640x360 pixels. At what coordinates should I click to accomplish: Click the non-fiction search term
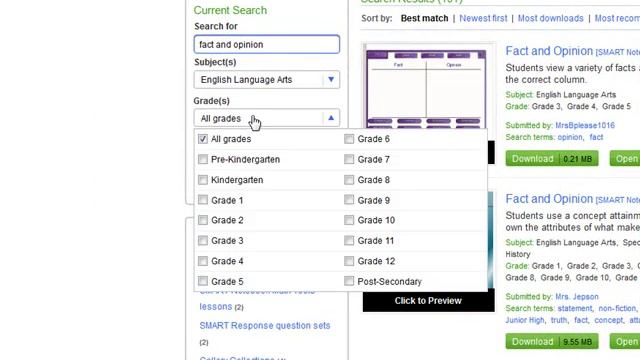[x=617, y=309]
